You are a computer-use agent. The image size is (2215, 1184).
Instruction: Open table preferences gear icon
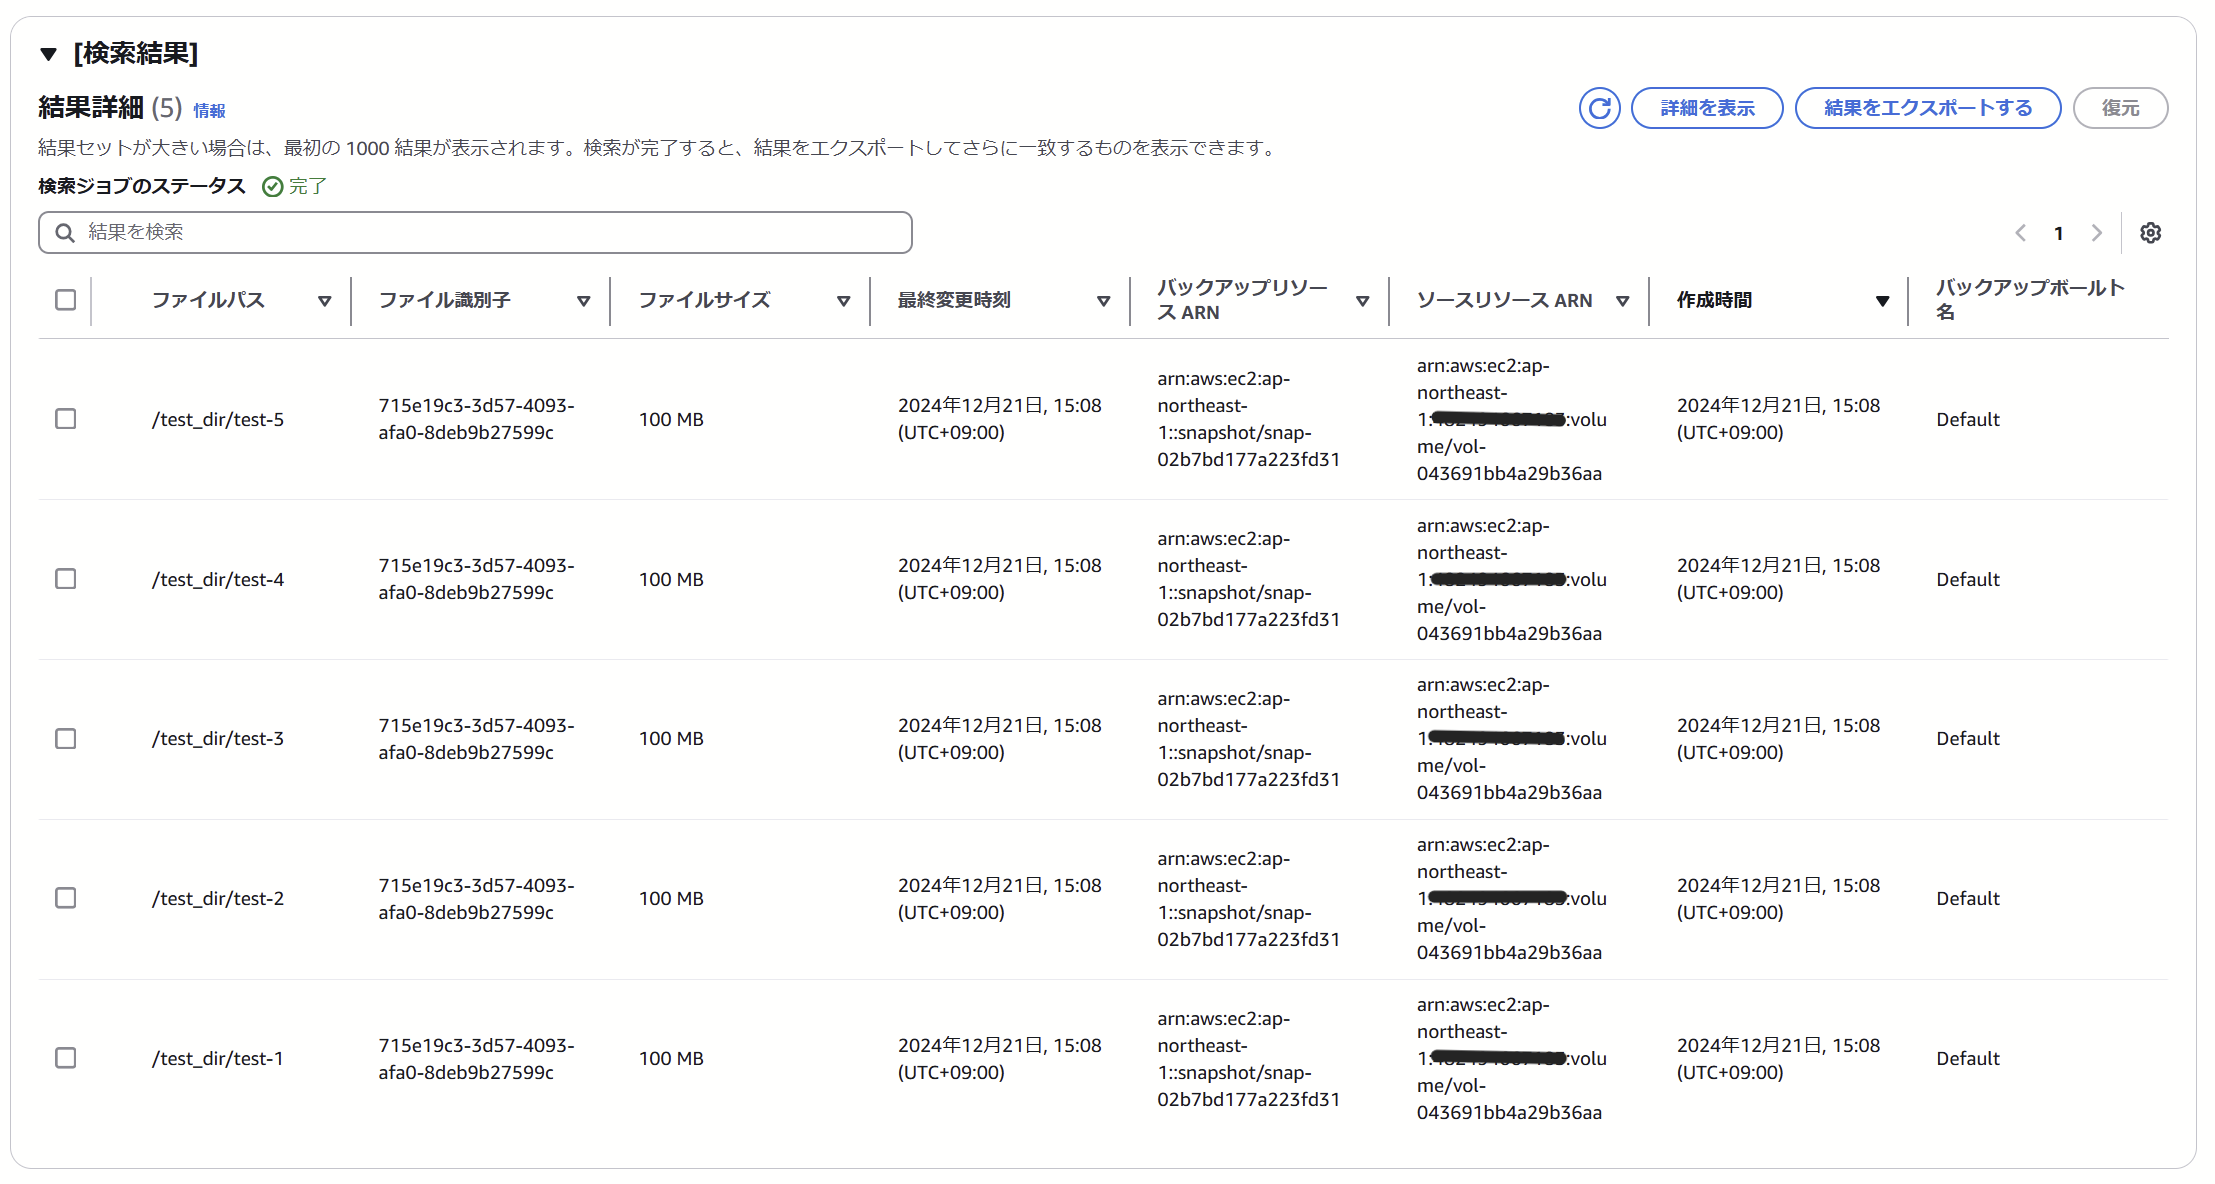coord(2150,233)
